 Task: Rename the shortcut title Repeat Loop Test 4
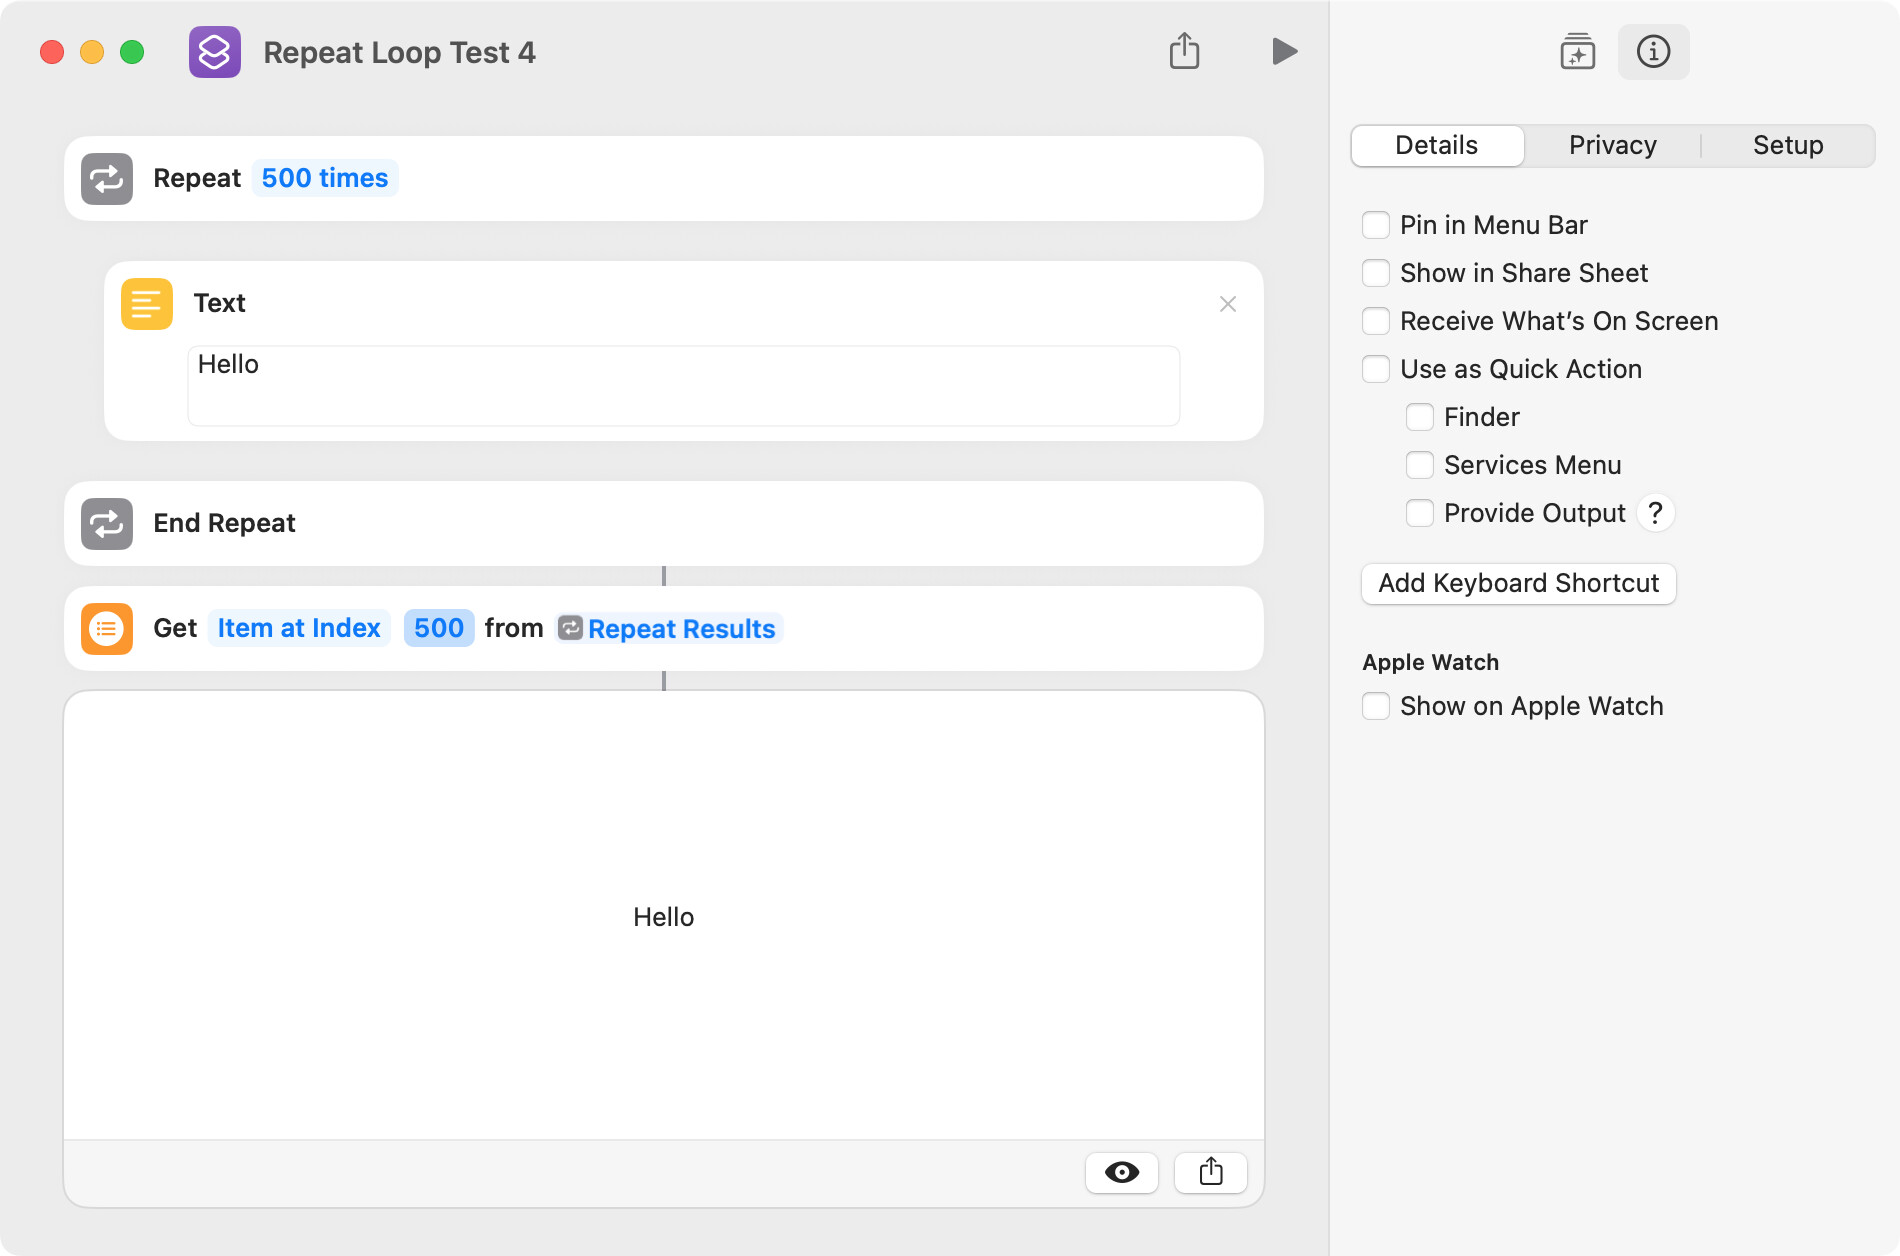tap(399, 52)
